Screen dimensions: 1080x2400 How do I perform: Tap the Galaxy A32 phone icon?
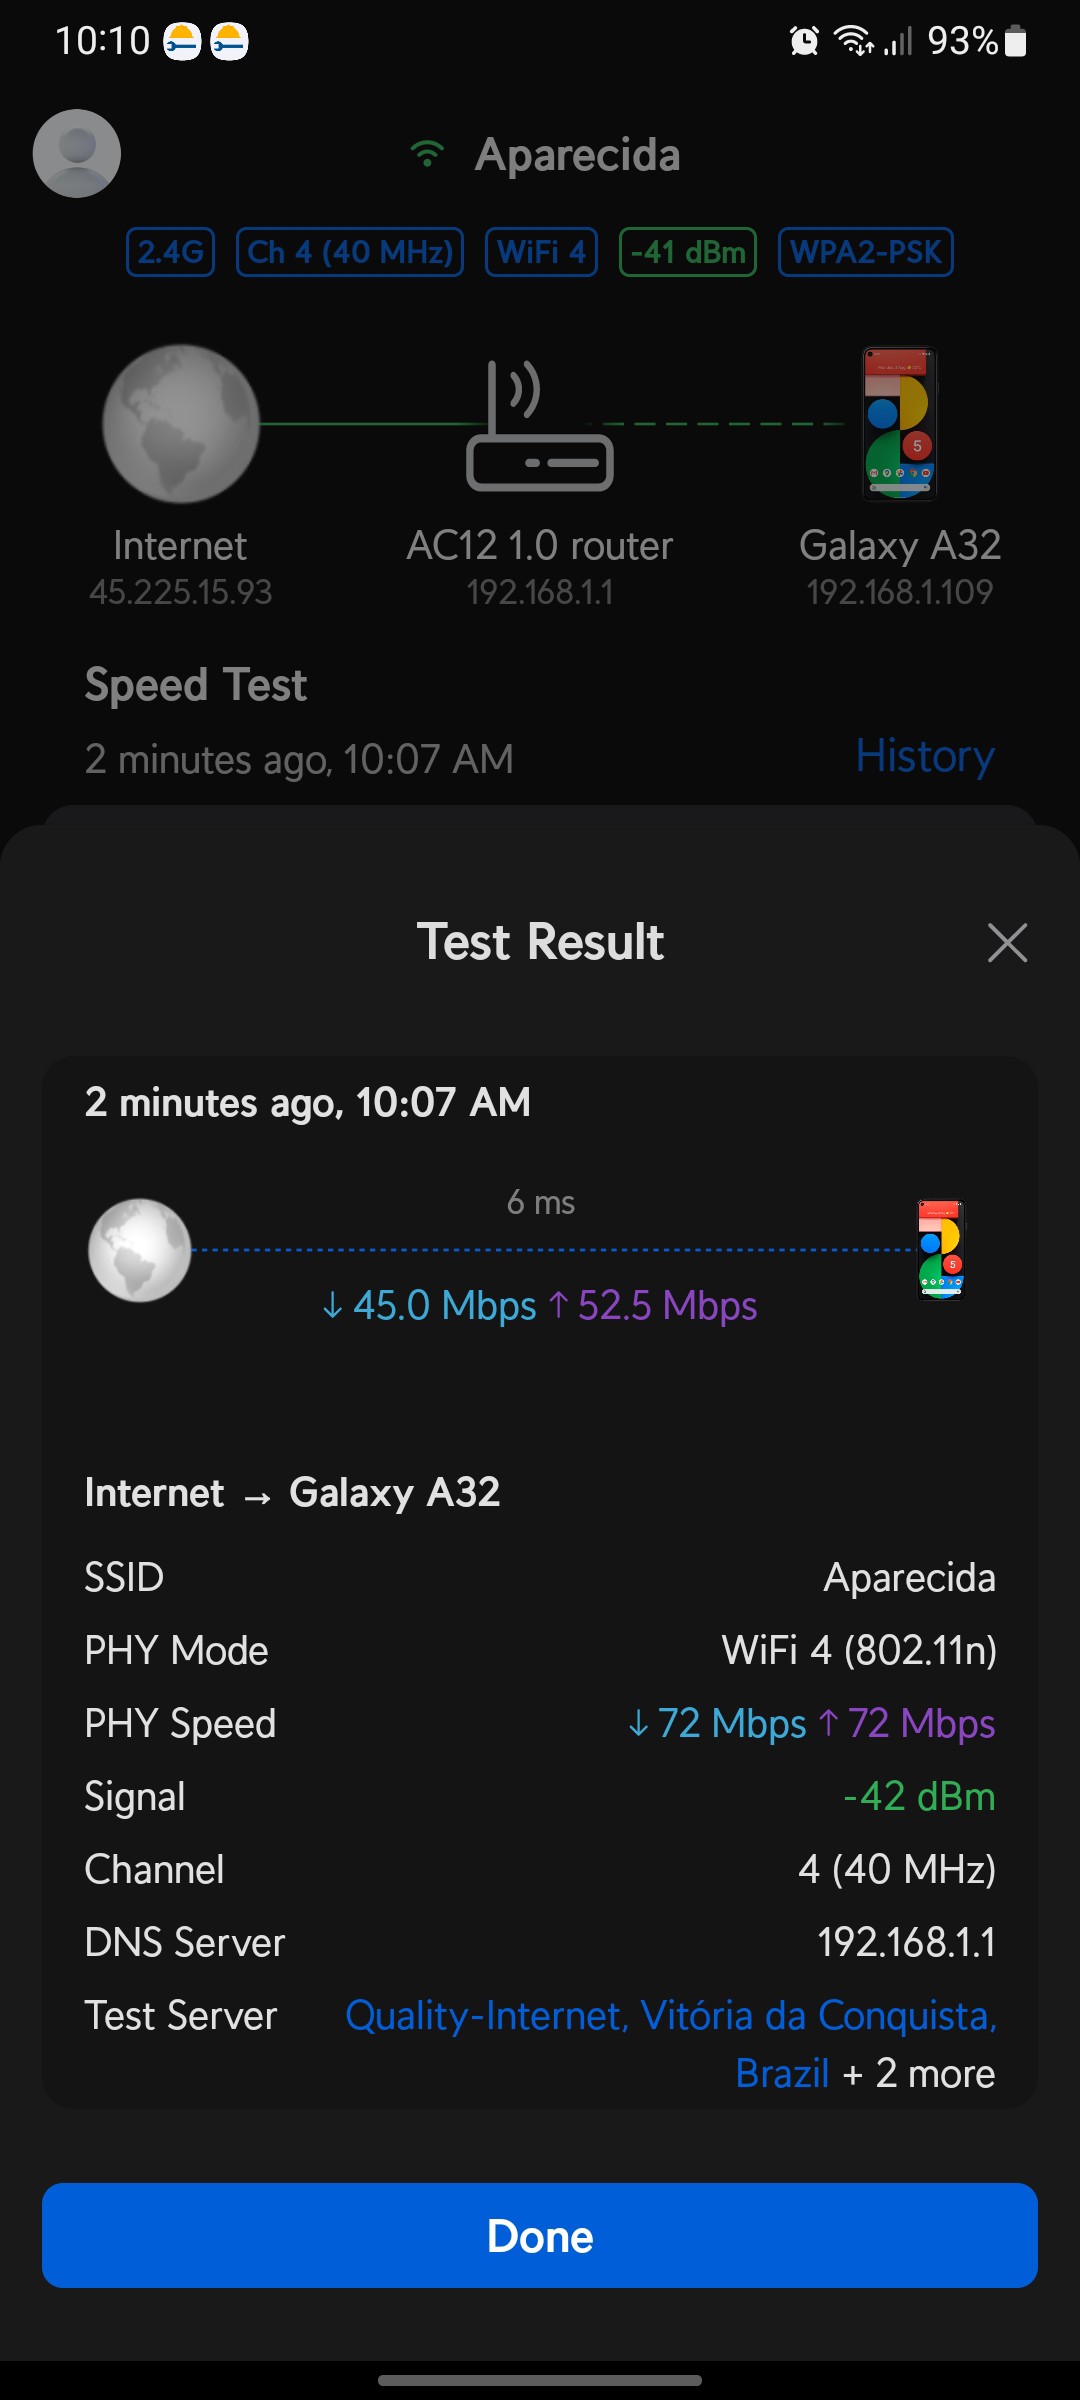pyautogui.click(x=900, y=424)
